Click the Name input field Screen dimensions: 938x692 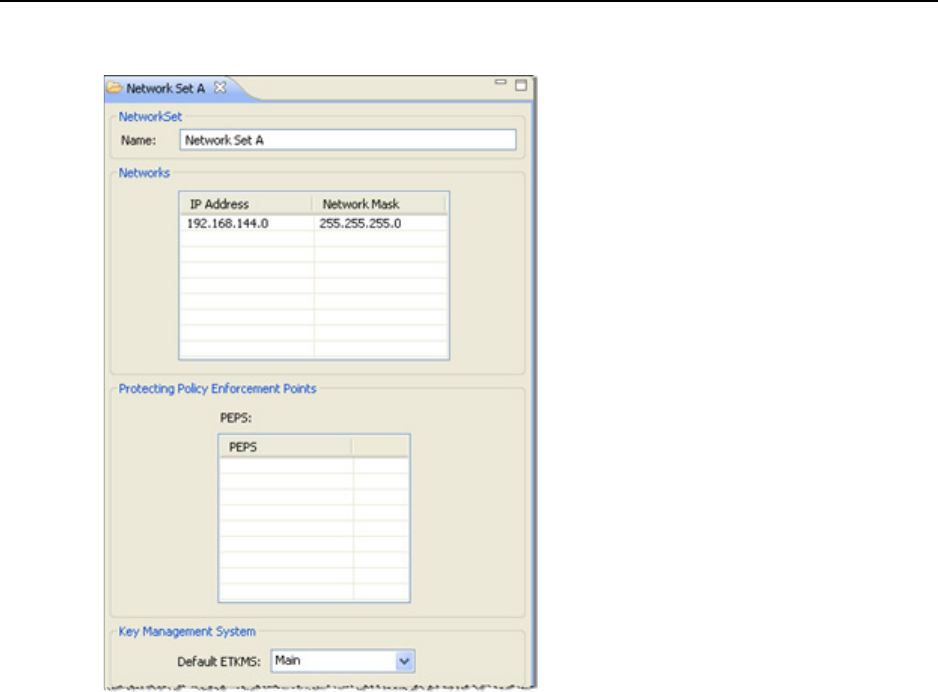(348, 140)
